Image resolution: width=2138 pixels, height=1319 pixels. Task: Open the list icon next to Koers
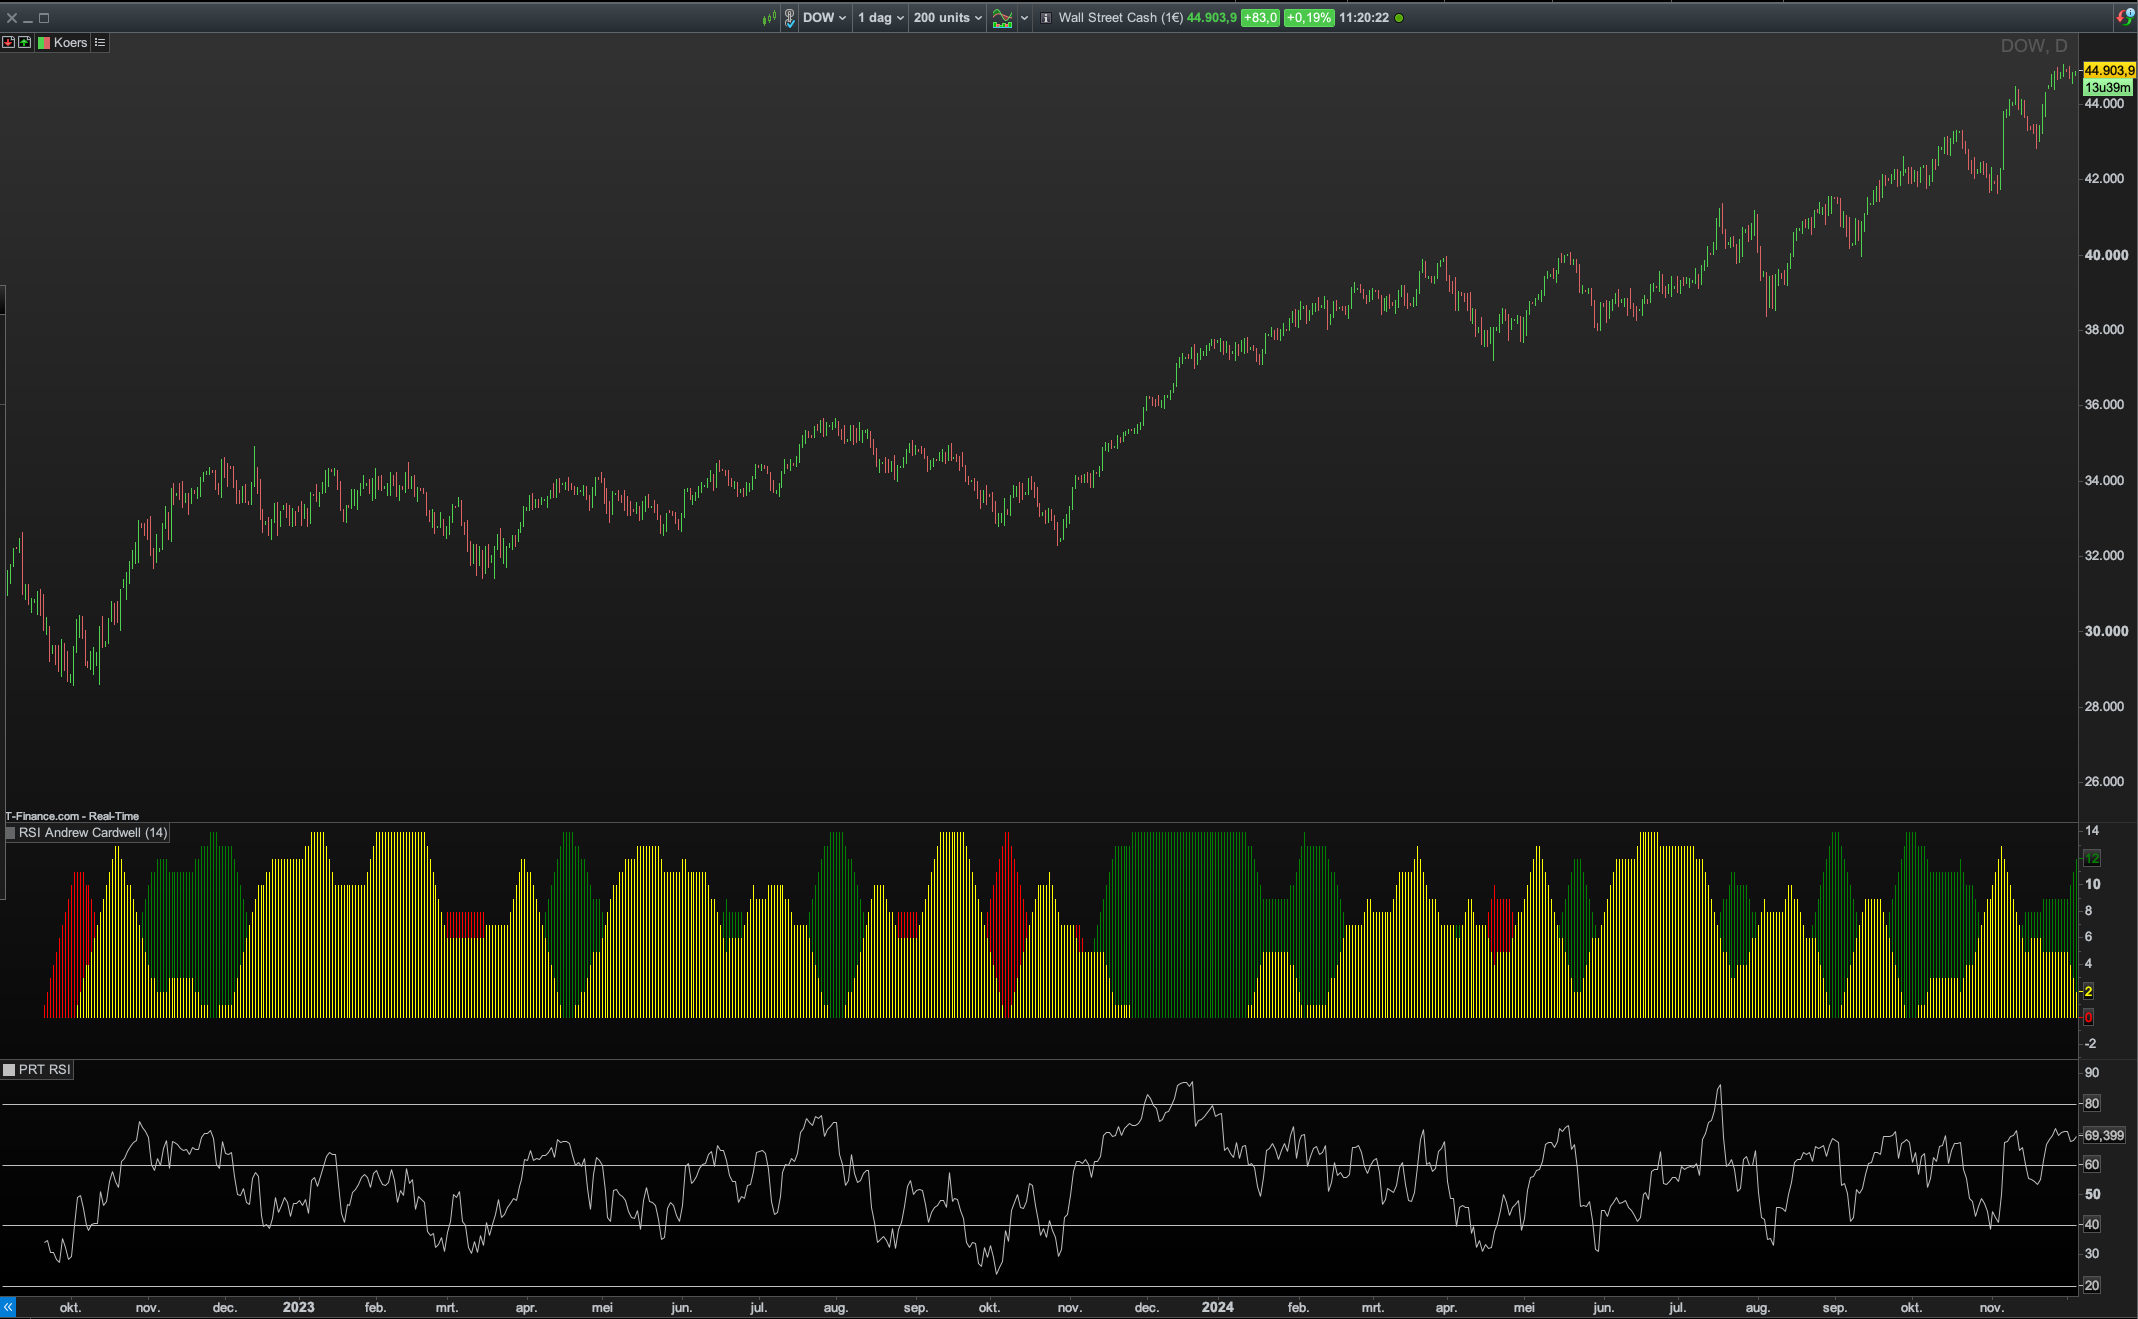coord(100,42)
